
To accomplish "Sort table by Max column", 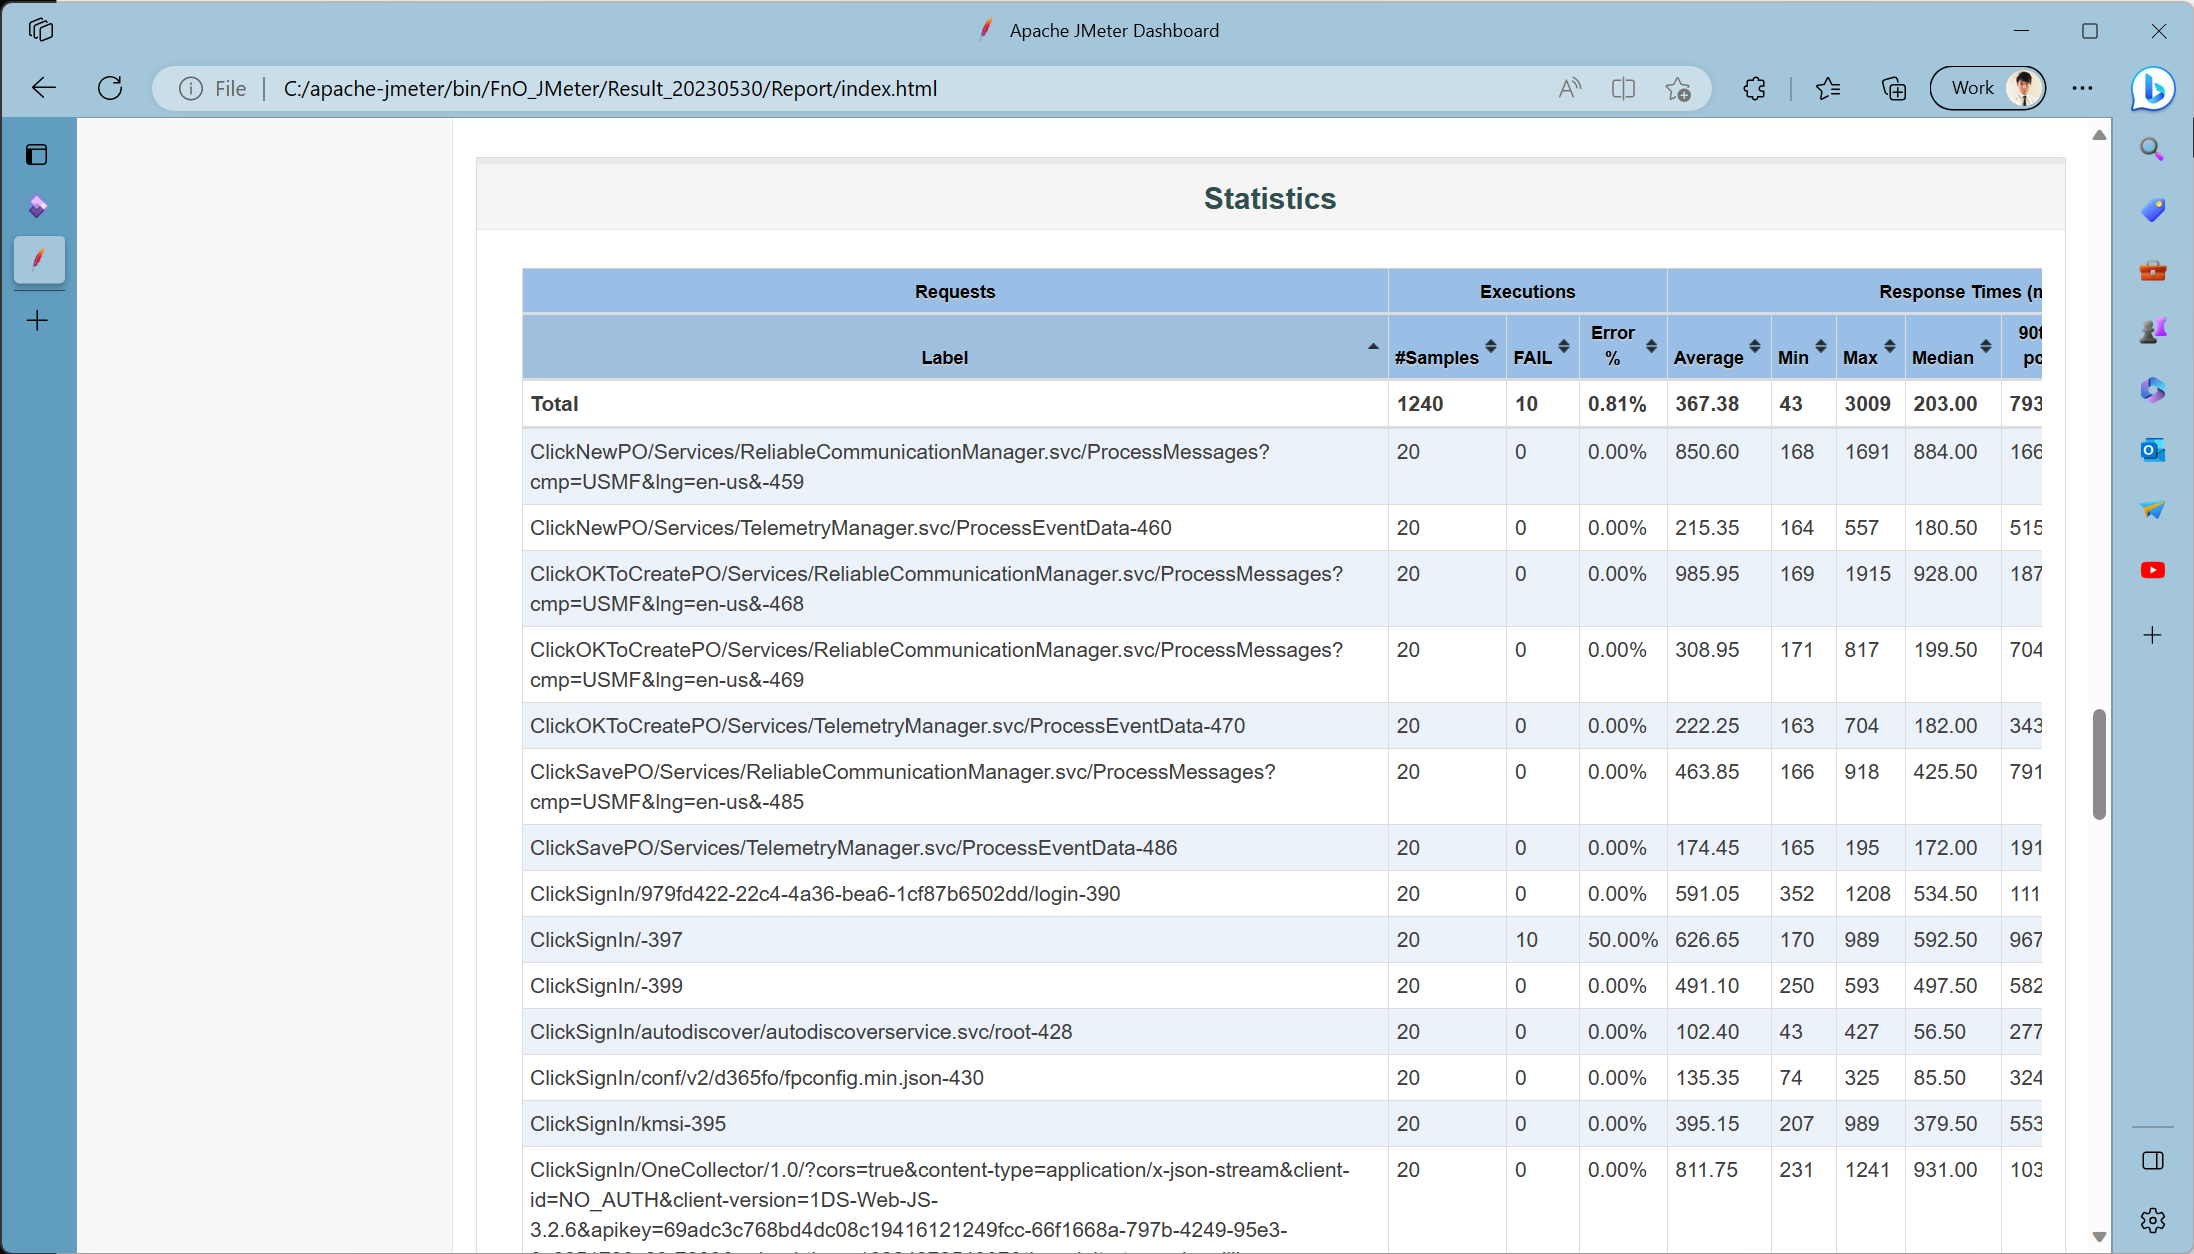I will coord(1870,347).
